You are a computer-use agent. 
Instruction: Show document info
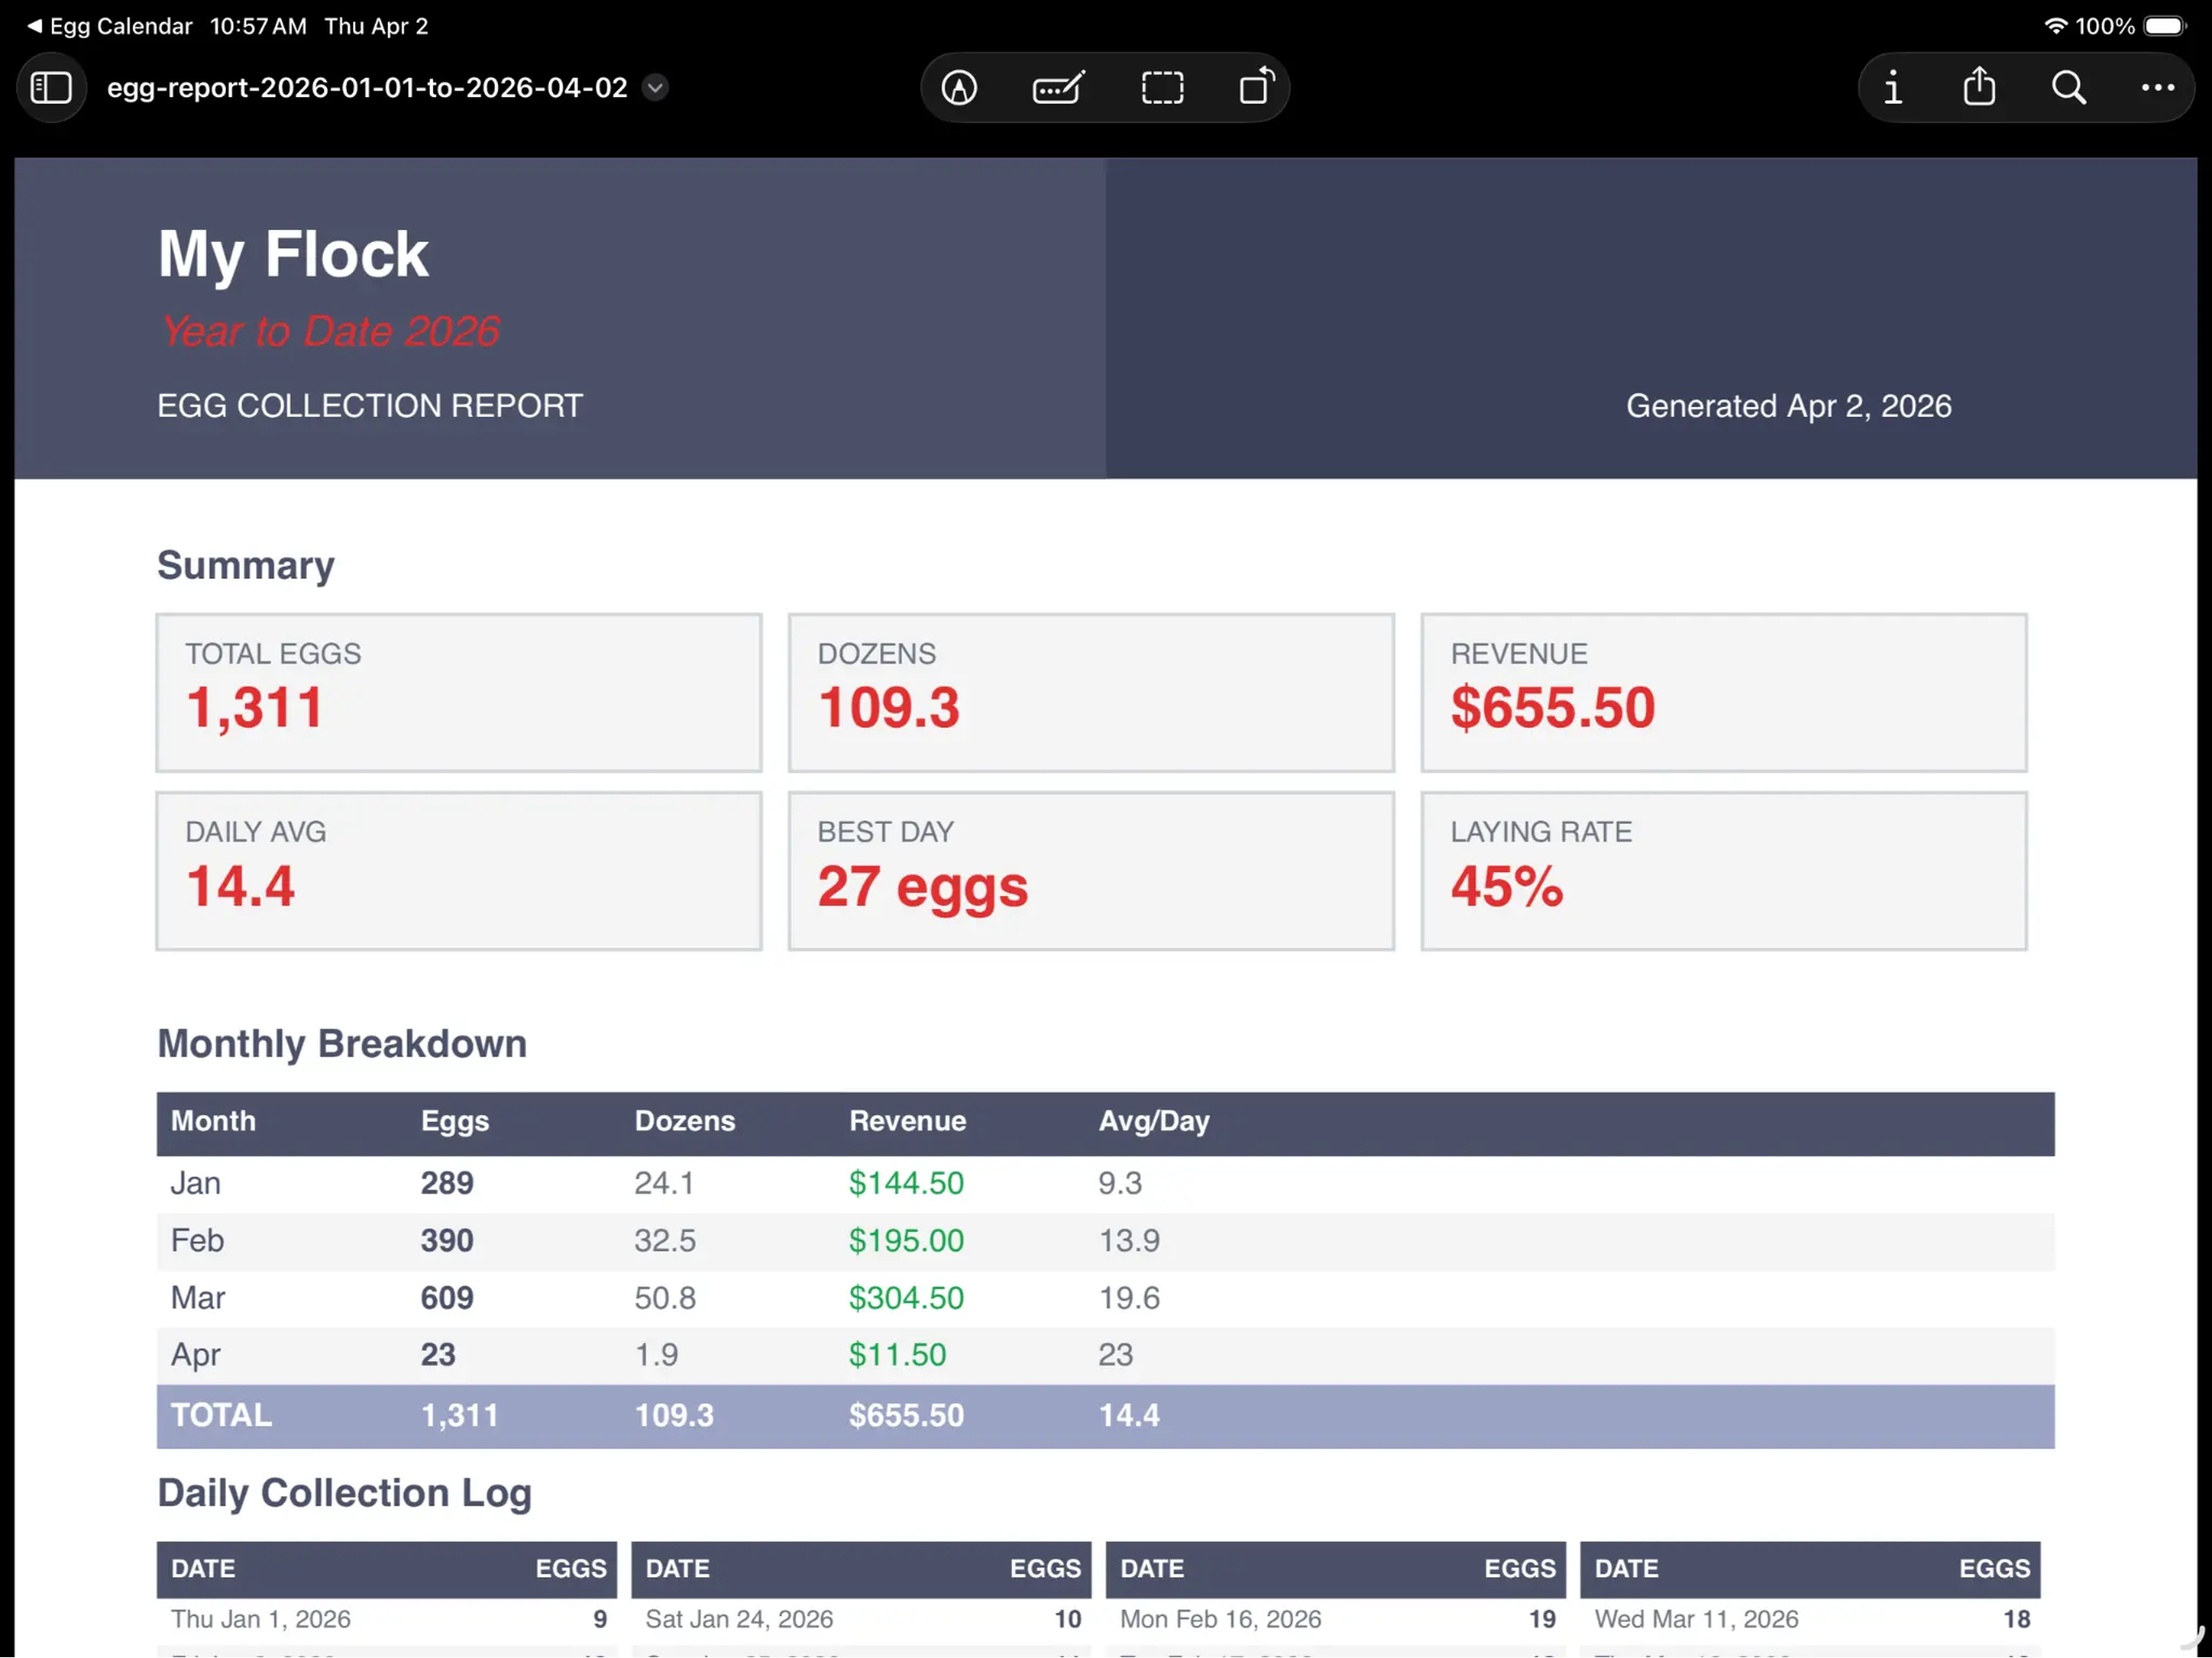[x=1892, y=88]
